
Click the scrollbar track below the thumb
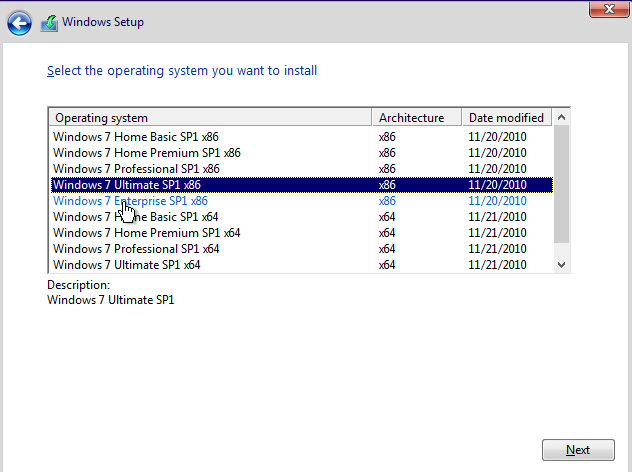561,248
